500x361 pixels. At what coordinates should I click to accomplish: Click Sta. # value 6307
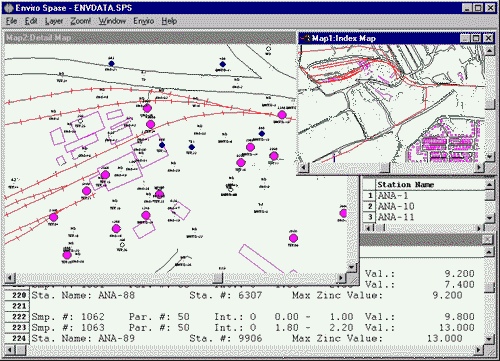pyautogui.click(x=250, y=295)
